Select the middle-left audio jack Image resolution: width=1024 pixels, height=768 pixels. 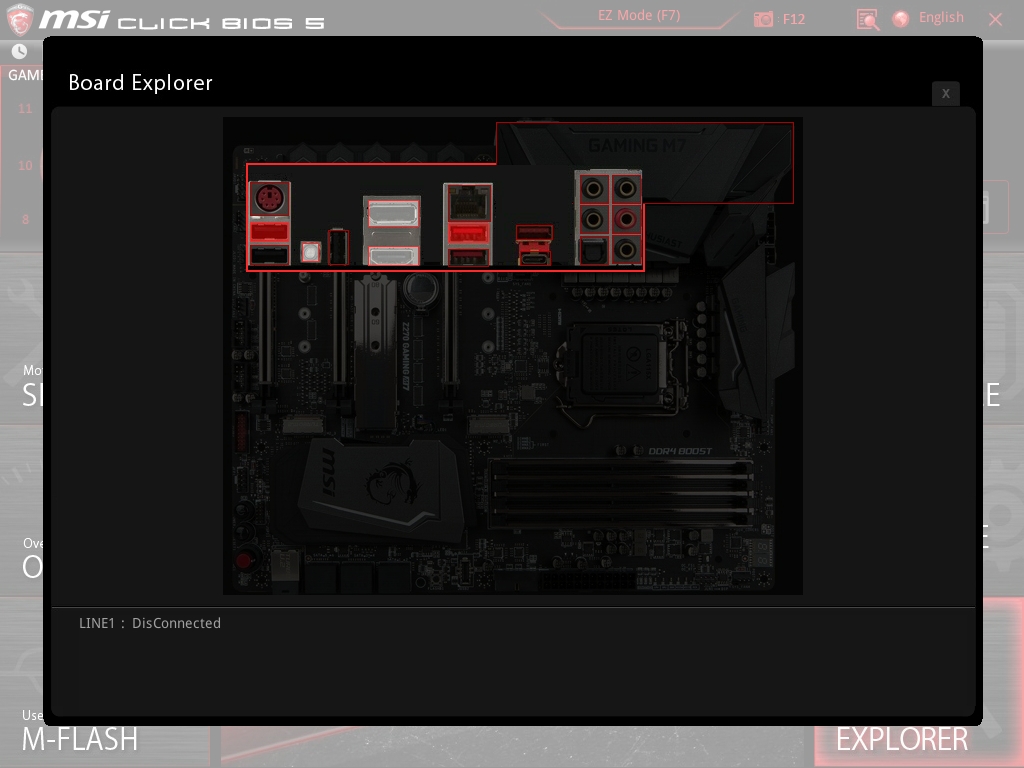tap(592, 220)
